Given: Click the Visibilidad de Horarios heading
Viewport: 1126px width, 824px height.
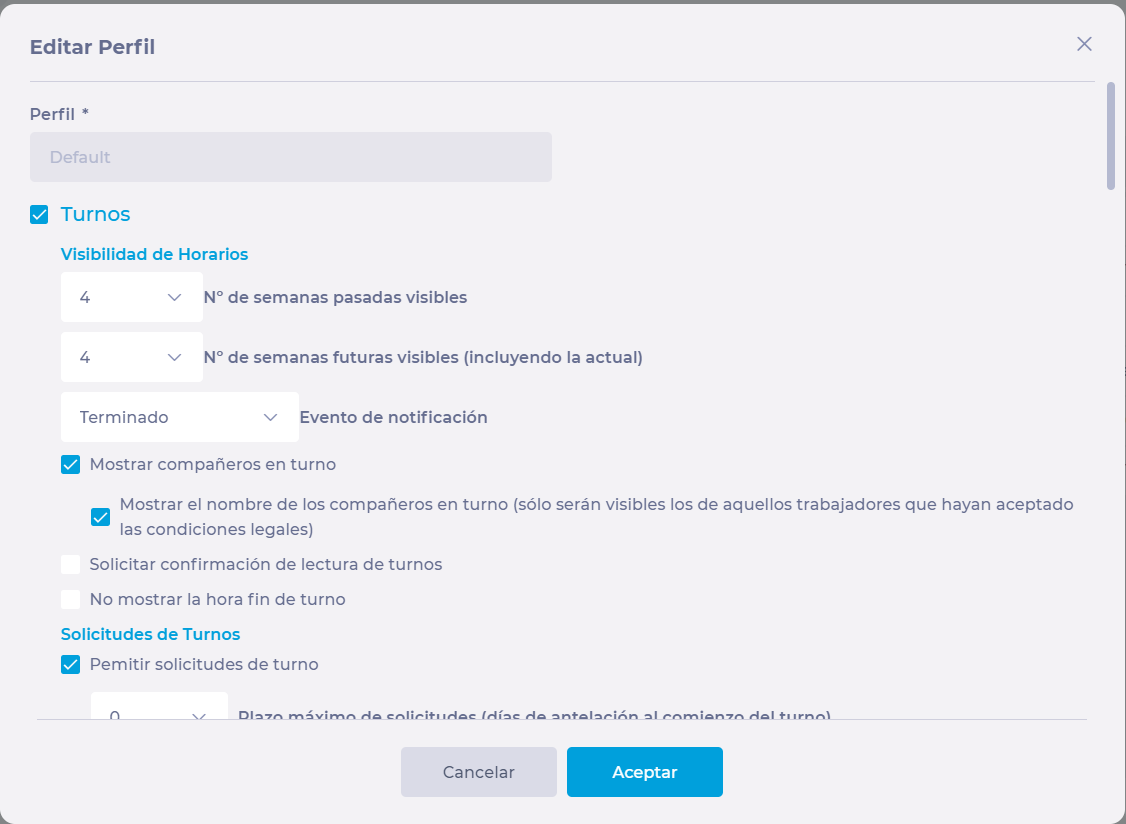Looking at the screenshot, I should (154, 254).
